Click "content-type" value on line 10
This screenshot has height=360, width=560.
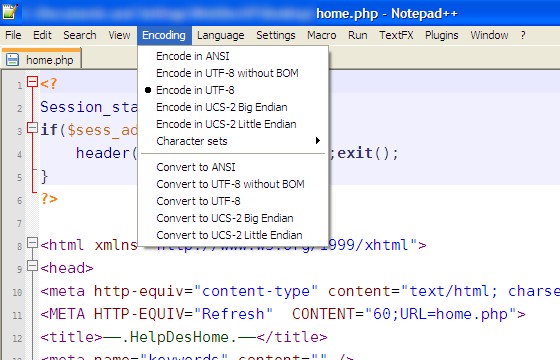tap(255, 291)
